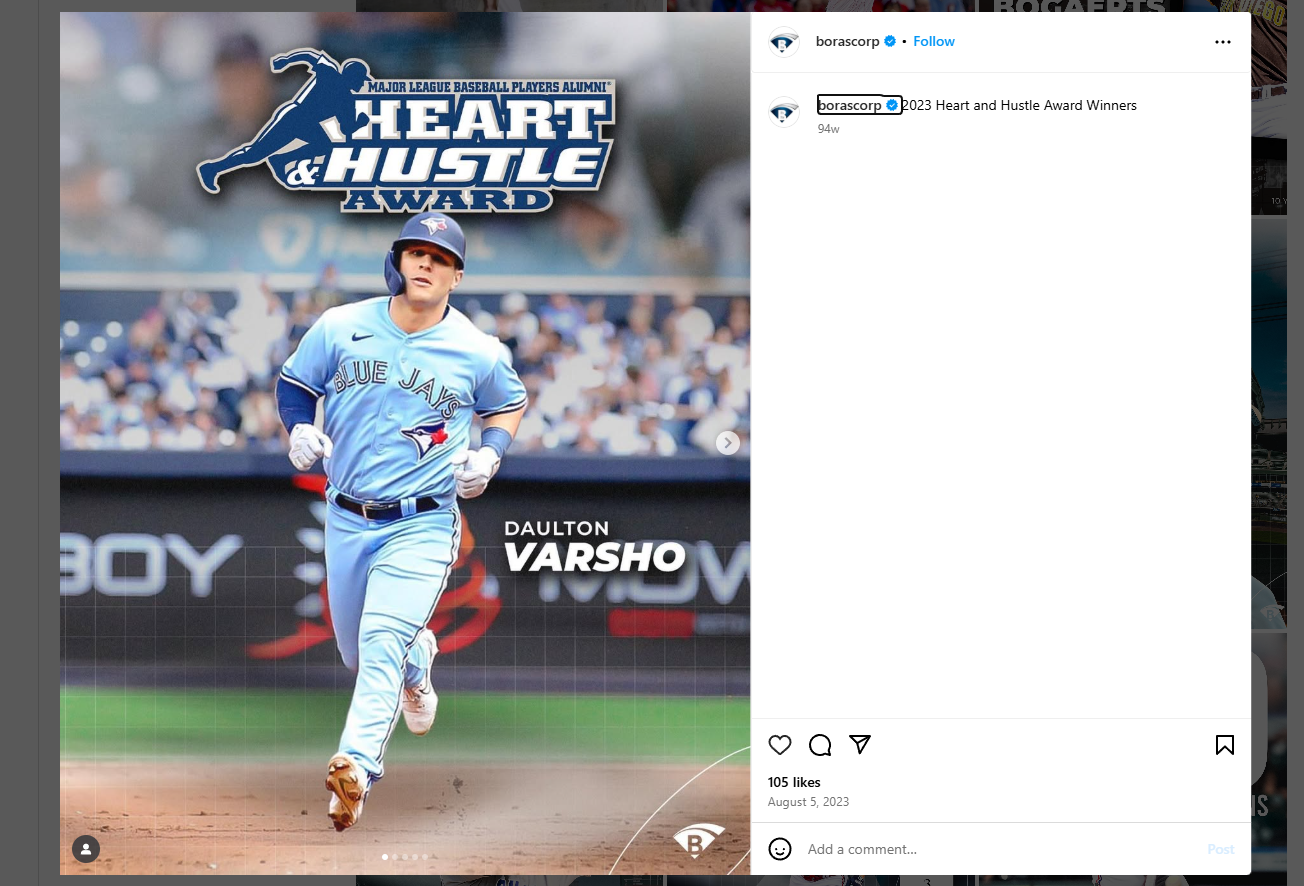Follow the borascorp account
The height and width of the screenshot is (886, 1304).
coord(934,41)
